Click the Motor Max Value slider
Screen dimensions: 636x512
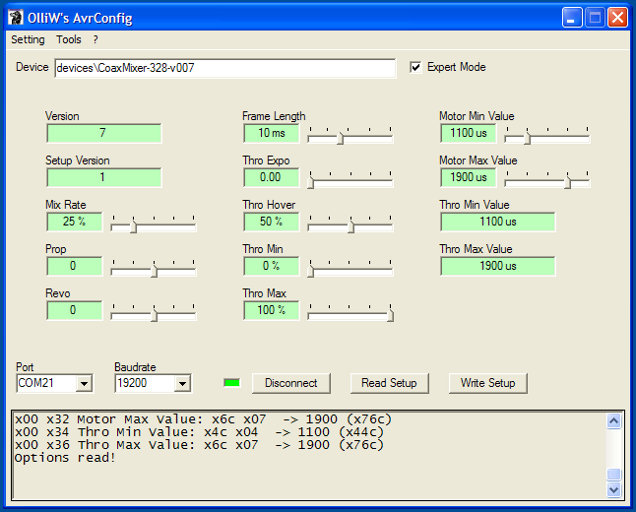(x=547, y=182)
